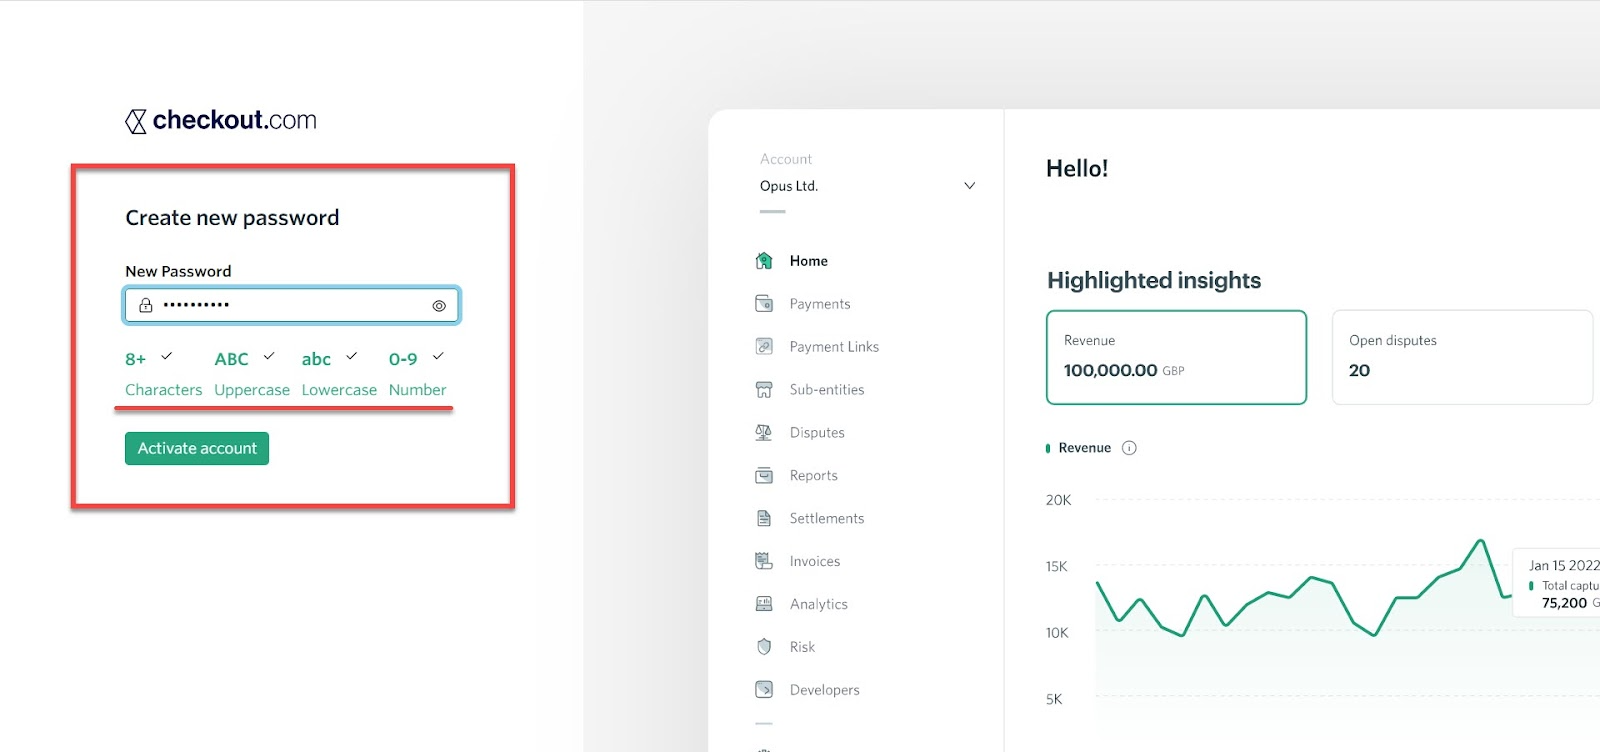Focus the New Password input field

292,305
